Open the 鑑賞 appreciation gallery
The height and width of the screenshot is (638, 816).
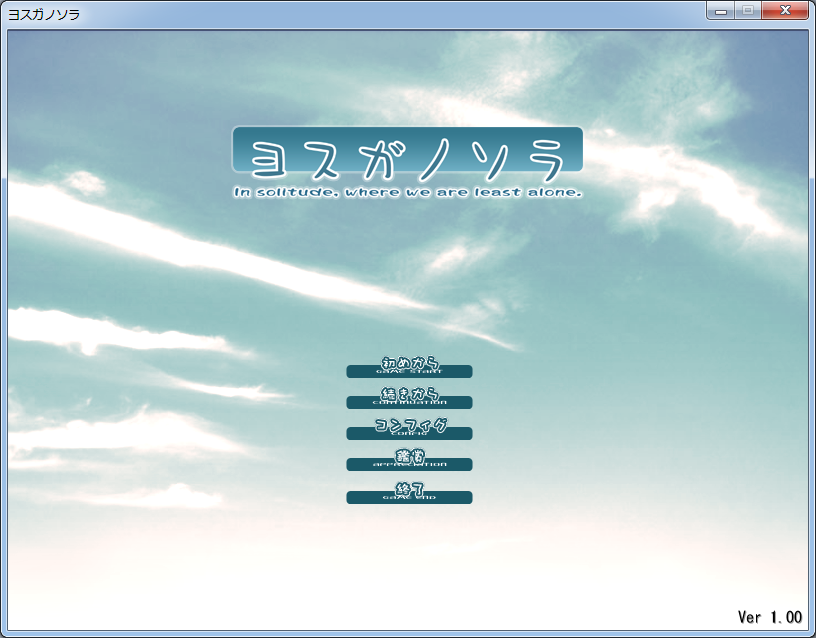[409, 460]
